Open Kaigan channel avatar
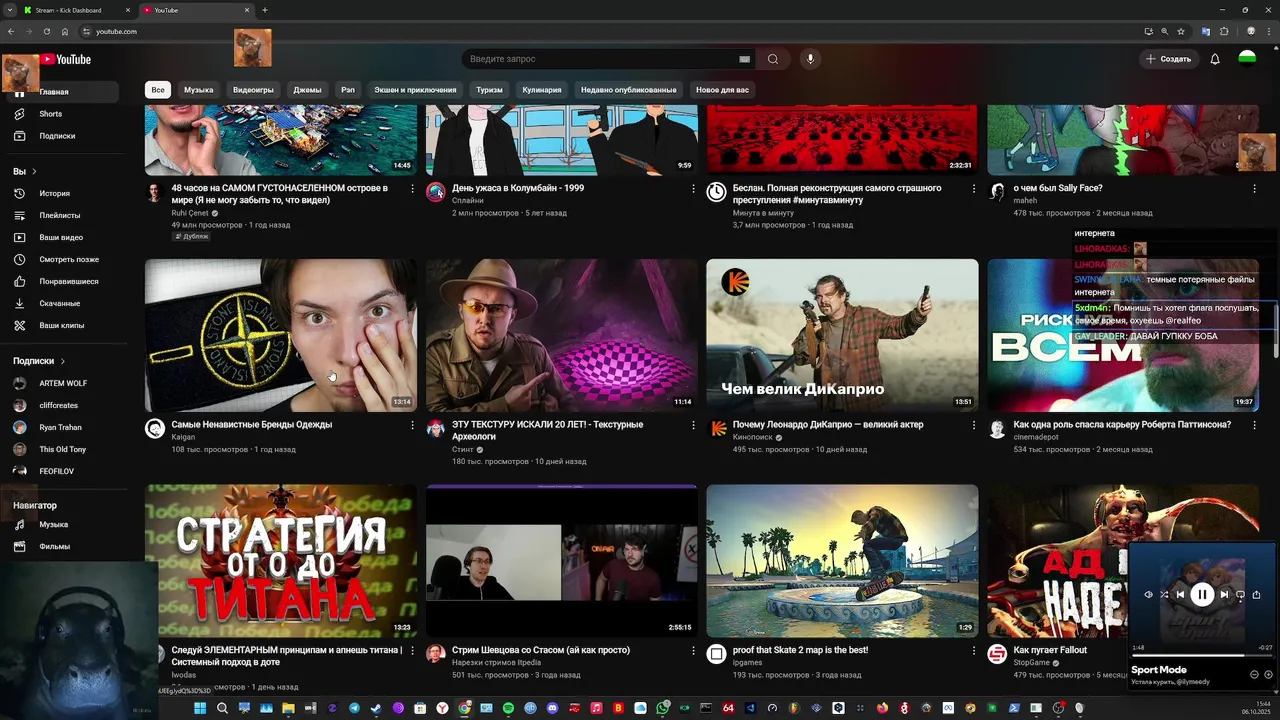 155,429
